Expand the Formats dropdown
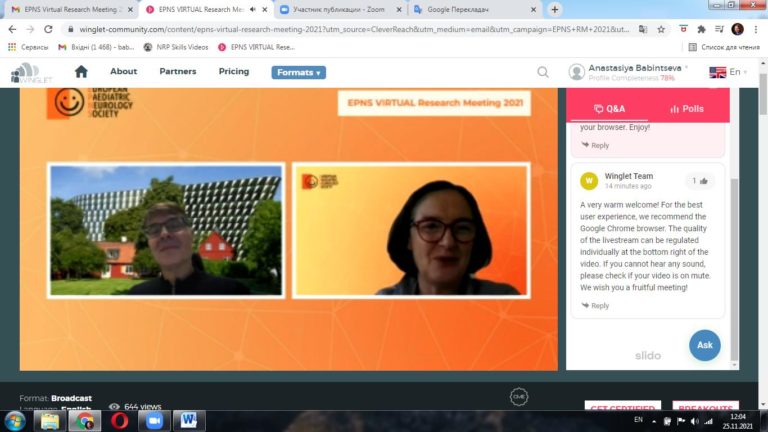The height and width of the screenshot is (432, 768). (x=298, y=72)
